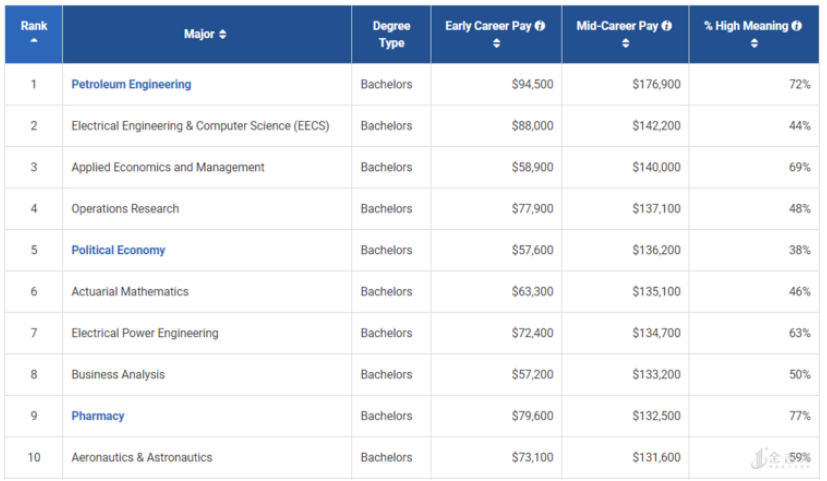Viewport: 827px width, 481px height.
Task: Open the Political Economy major link
Action: (x=118, y=251)
